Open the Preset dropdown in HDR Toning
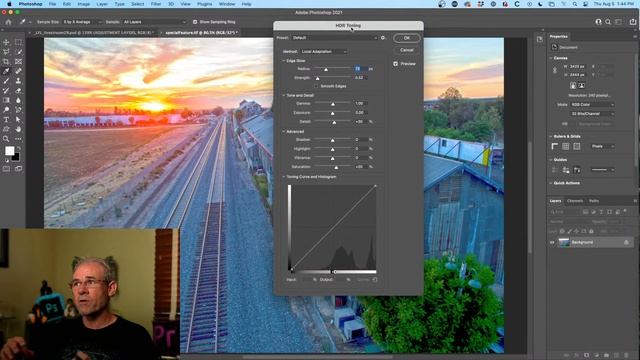The width and height of the screenshot is (640, 360). [x=335, y=38]
